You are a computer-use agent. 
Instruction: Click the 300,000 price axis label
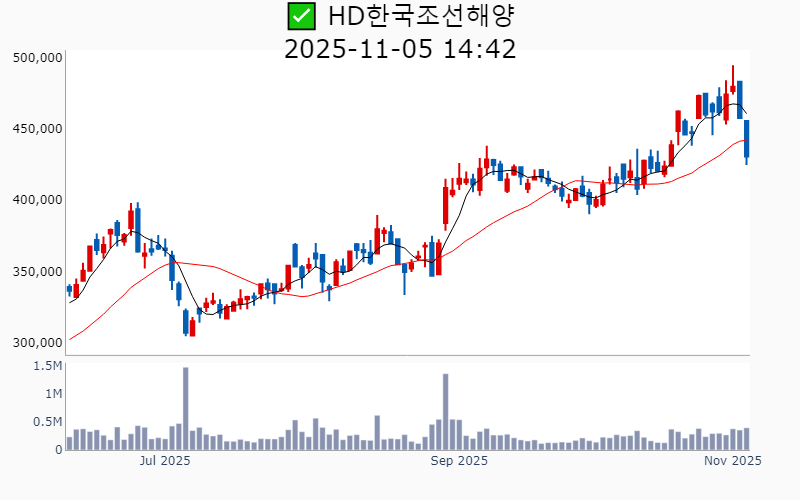click(x=37, y=343)
